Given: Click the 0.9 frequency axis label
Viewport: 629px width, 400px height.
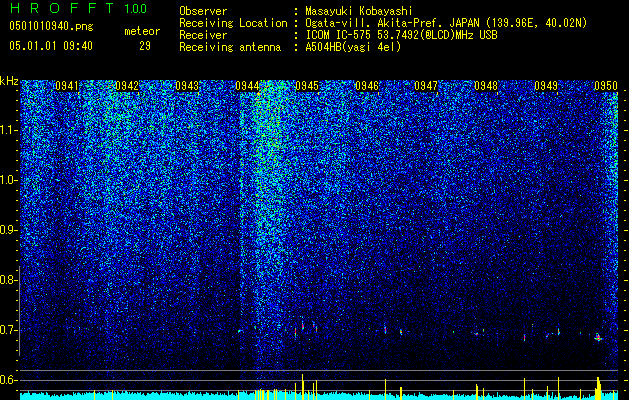Looking at the screenshot, I should pos(8,230).
